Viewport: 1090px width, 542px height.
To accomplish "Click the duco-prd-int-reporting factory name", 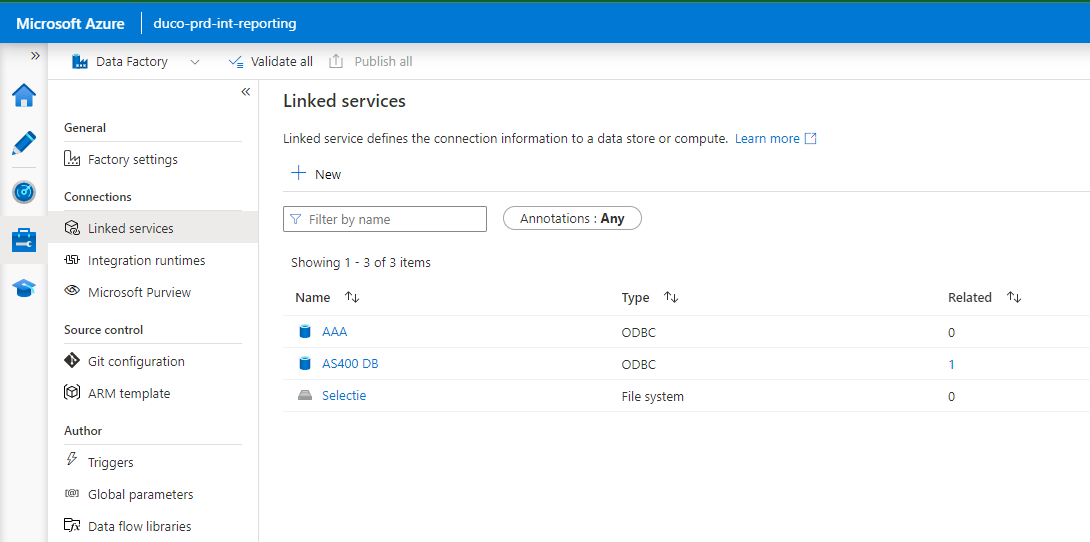I will coord(225,24).
